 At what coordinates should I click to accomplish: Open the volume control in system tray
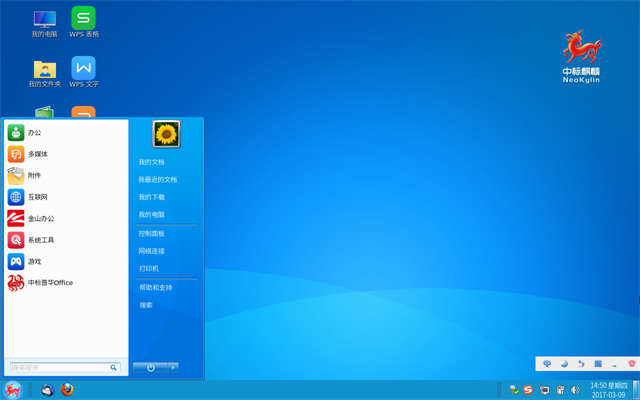tap(576, 389)
